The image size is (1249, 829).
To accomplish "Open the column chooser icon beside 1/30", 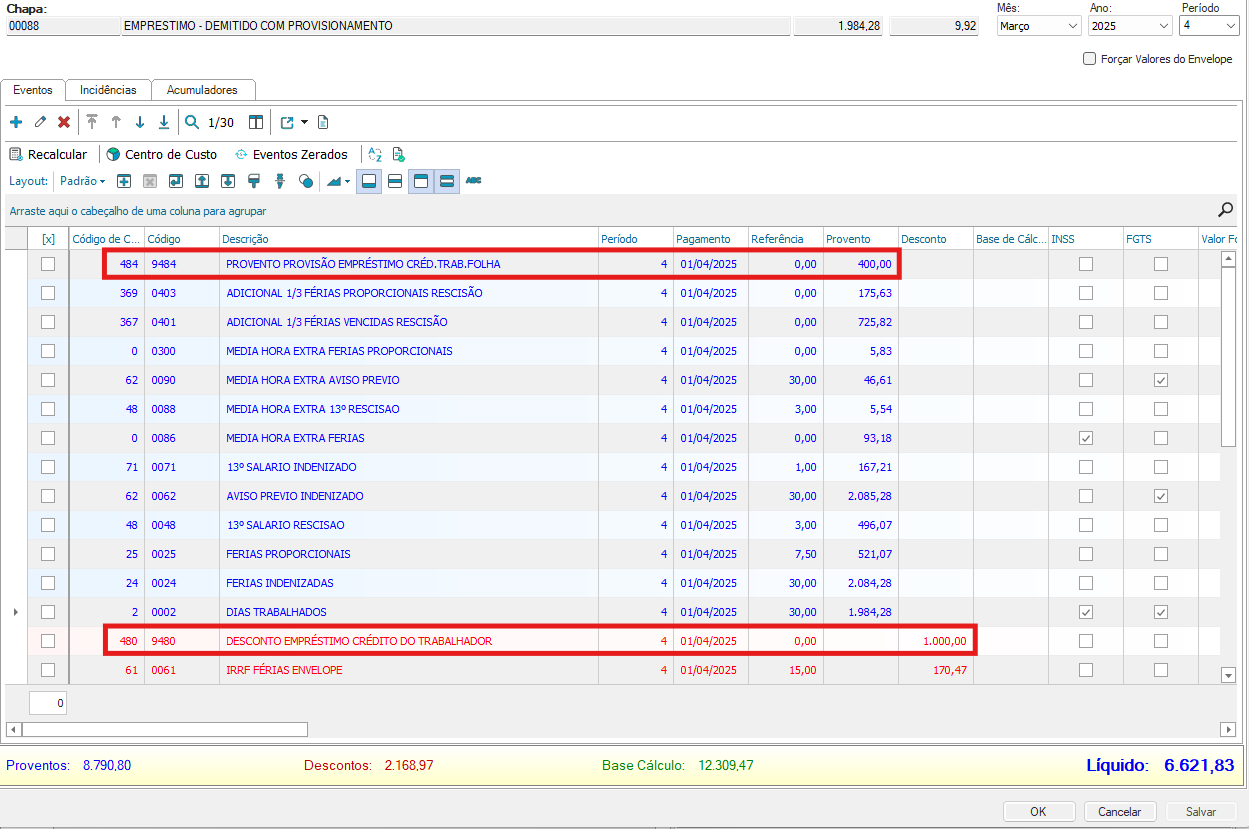I will [256, 122].
